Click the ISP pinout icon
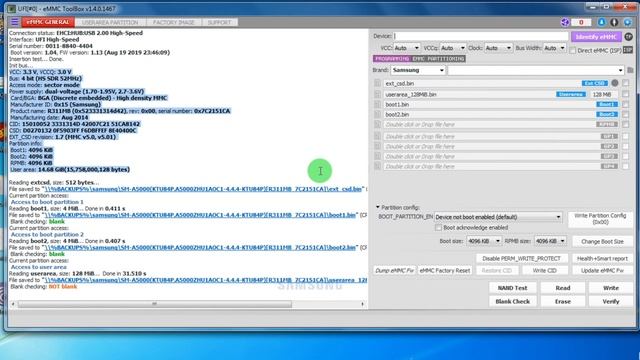 tap(628, 50)
